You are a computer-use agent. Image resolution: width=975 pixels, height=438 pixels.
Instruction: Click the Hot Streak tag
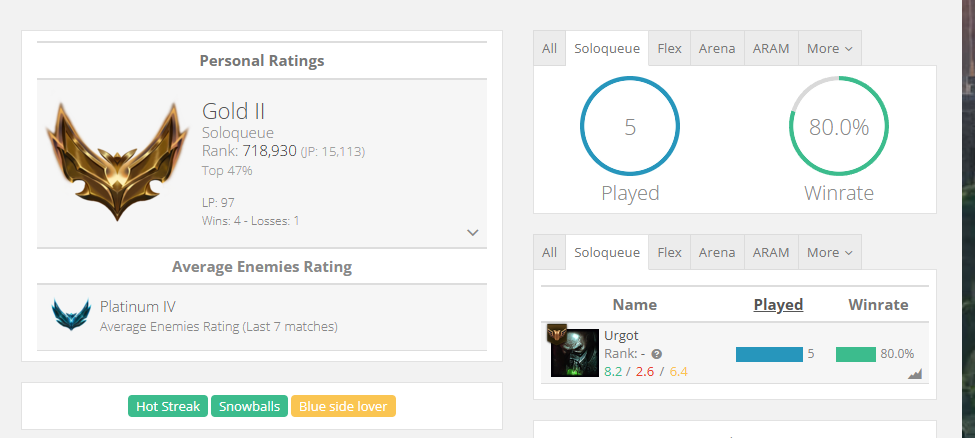point(168,406)
